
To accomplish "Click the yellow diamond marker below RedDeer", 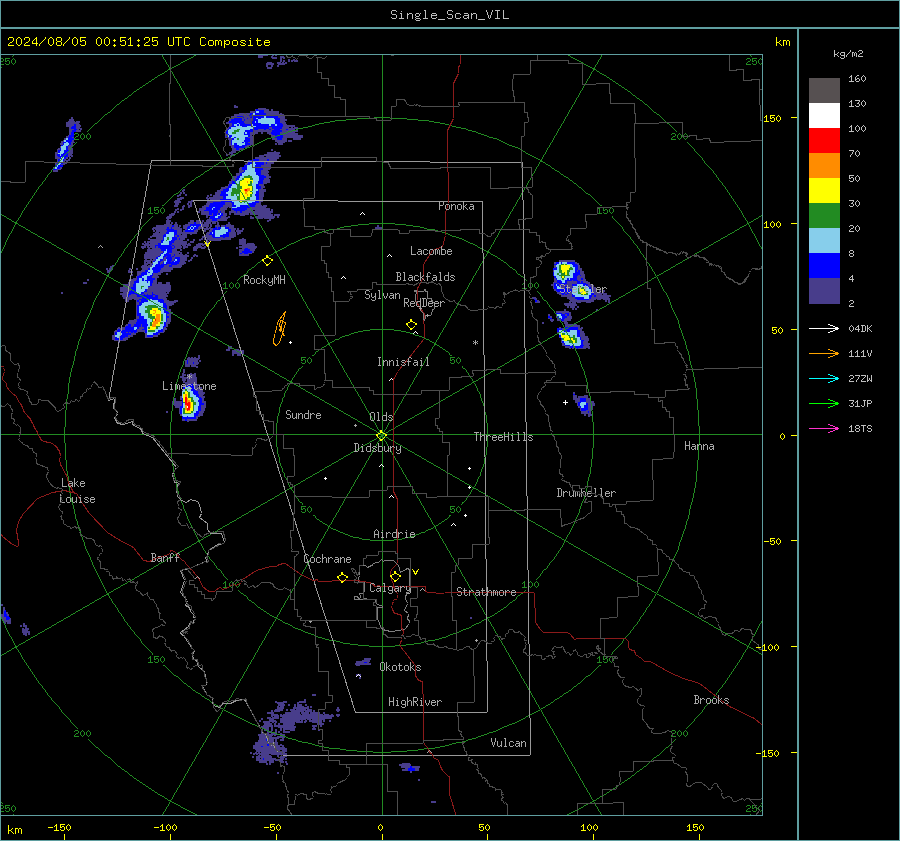I will pos(412,325).
